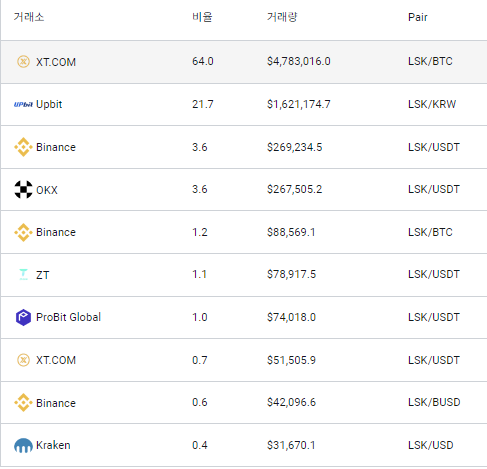Viewport: 487px width, 469px height.
Task: Click the Upbit logo icon
Action: pyautogui.click(x=23, y=105)
